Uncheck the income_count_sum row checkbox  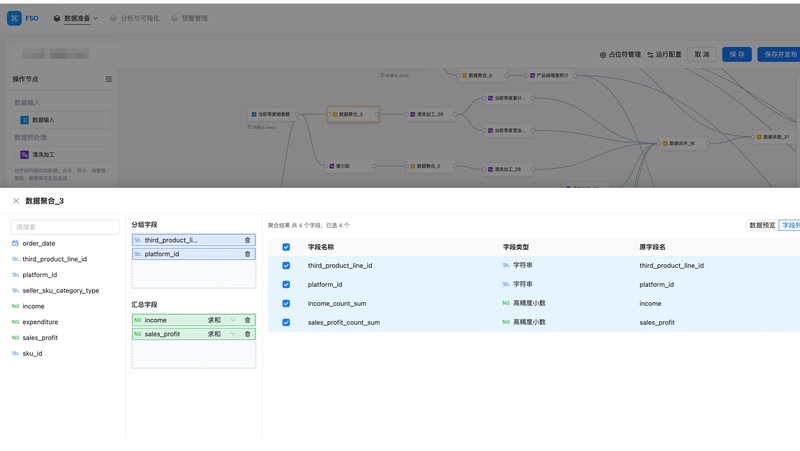point(286,303)
